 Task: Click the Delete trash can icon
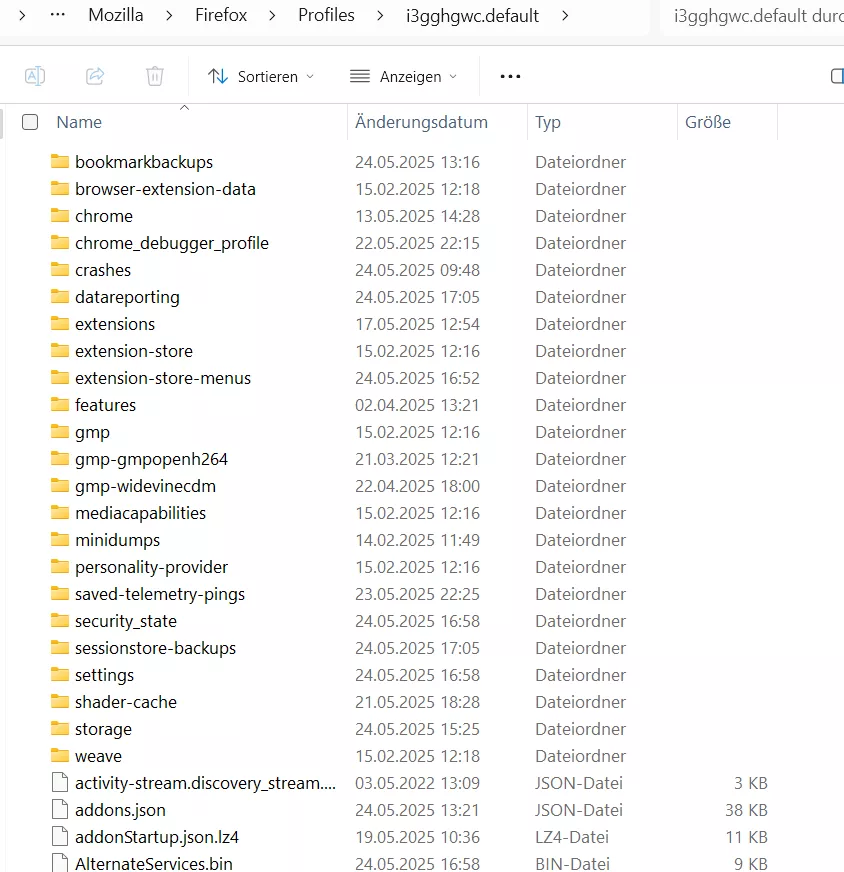point(155,76)
